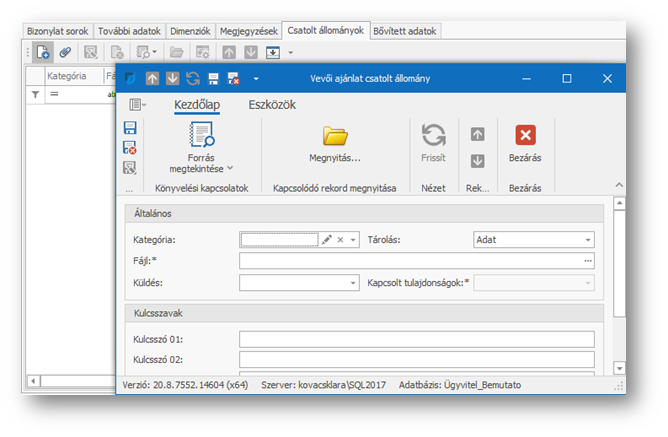
Task: Click the pencil edit icon in Kategória field
Action: pyautogui.click(x=326, y=240)
